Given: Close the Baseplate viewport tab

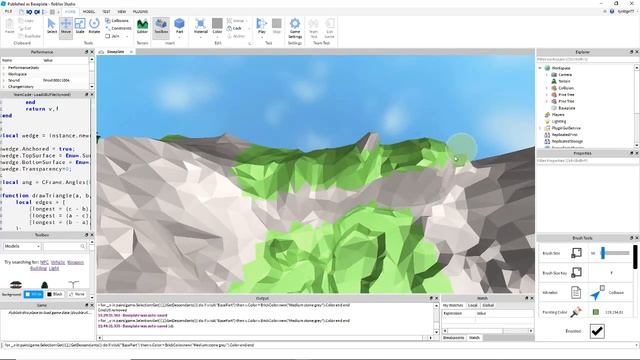Looking at the screenshot, I should tap(131, 52).
